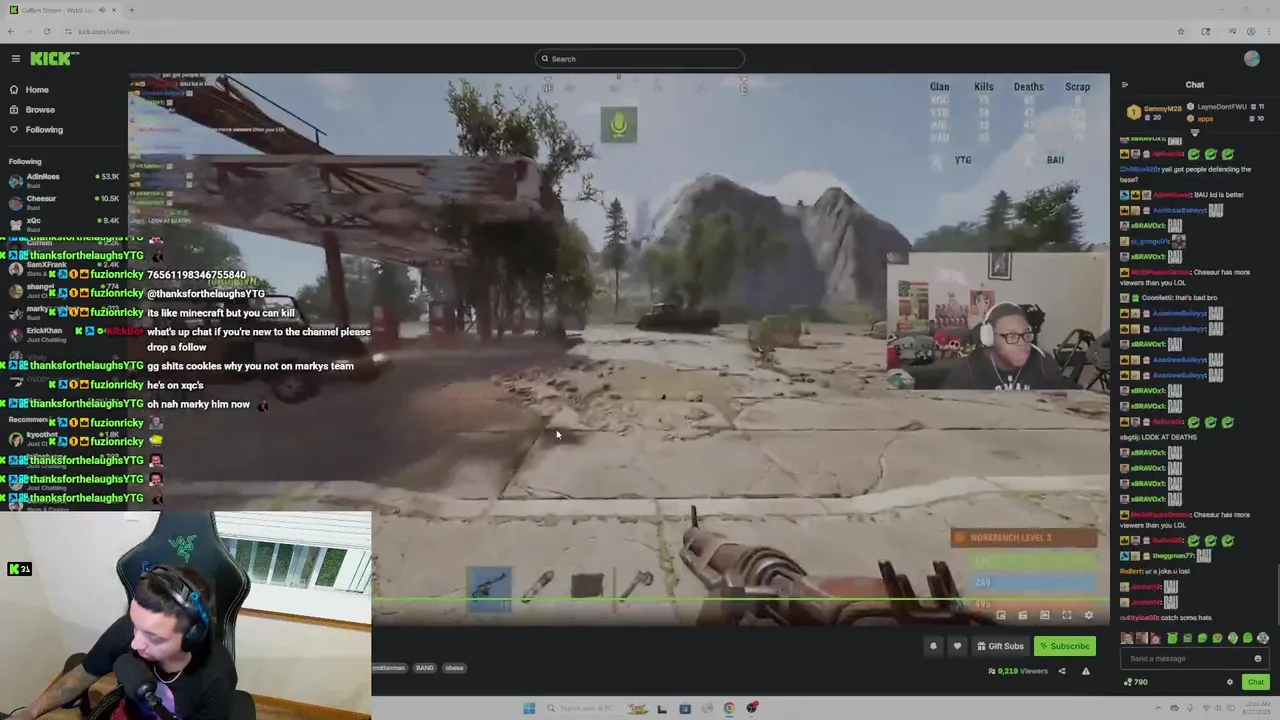Open Following in the sidebar
Image resolution: width=1280 pixels, height=720 pixels.
[44, 130]
